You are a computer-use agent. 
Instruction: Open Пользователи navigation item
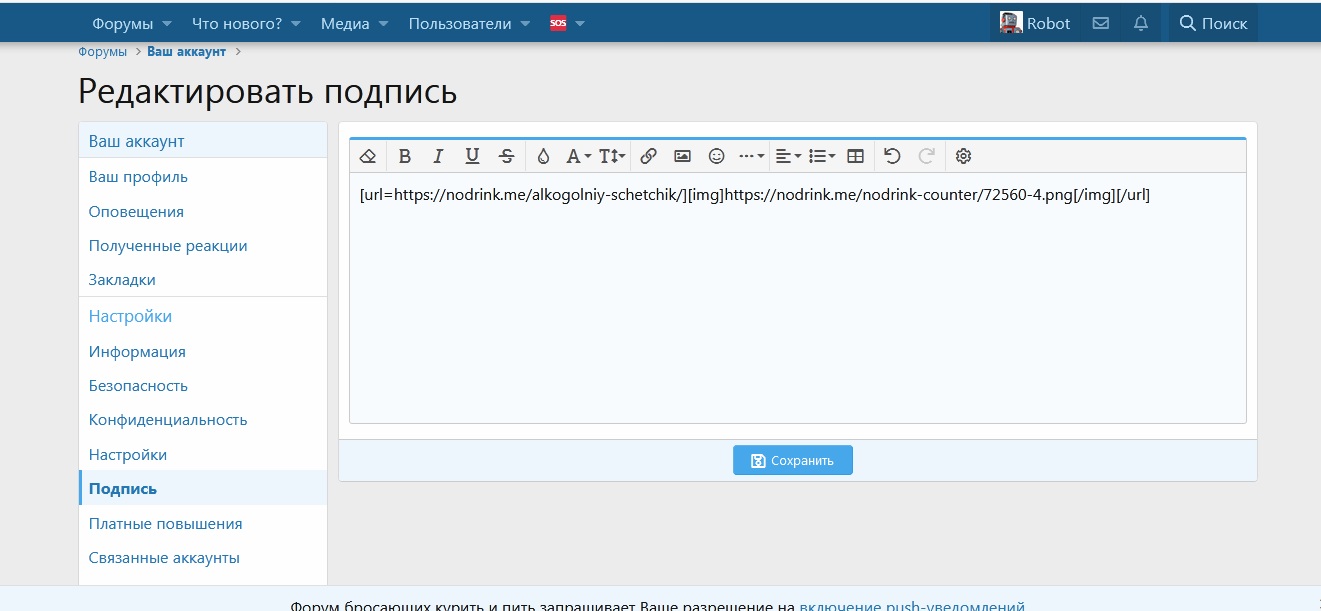460,23
